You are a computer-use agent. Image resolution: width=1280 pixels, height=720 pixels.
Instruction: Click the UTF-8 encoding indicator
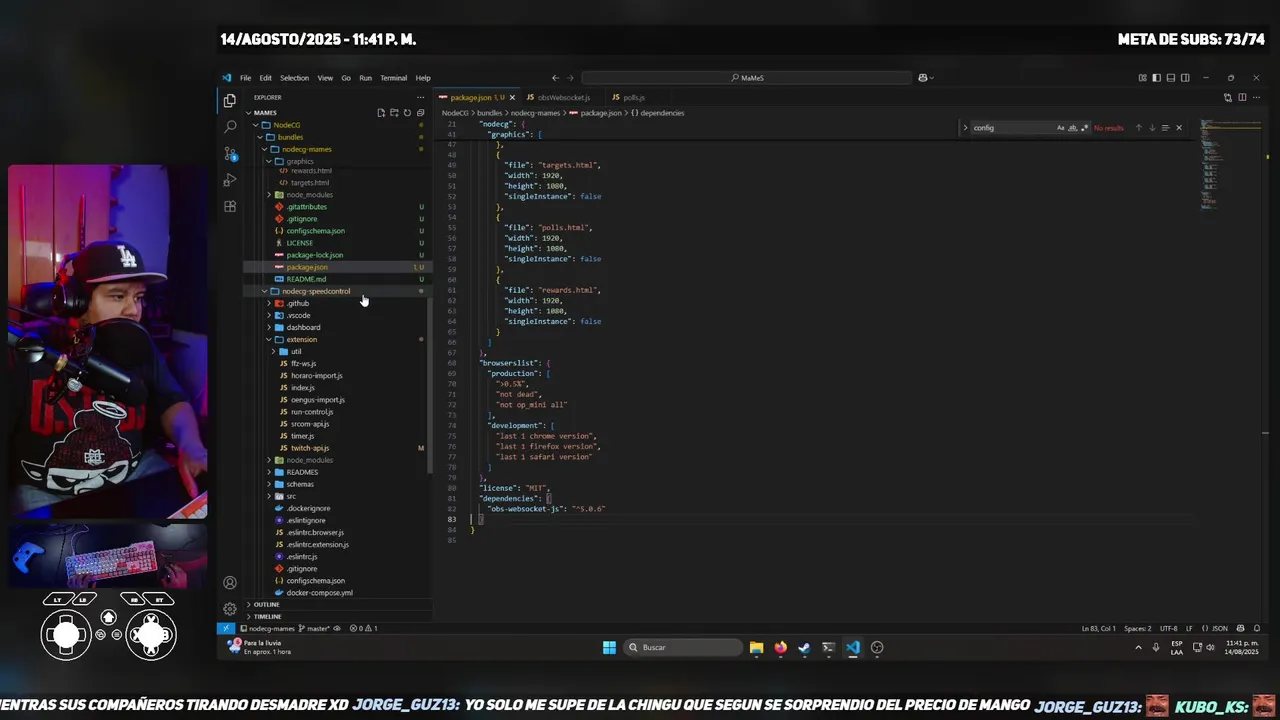(1169, 628)
